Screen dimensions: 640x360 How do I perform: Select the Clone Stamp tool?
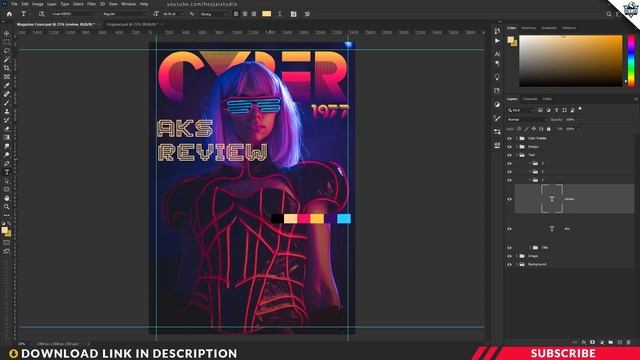7,111
